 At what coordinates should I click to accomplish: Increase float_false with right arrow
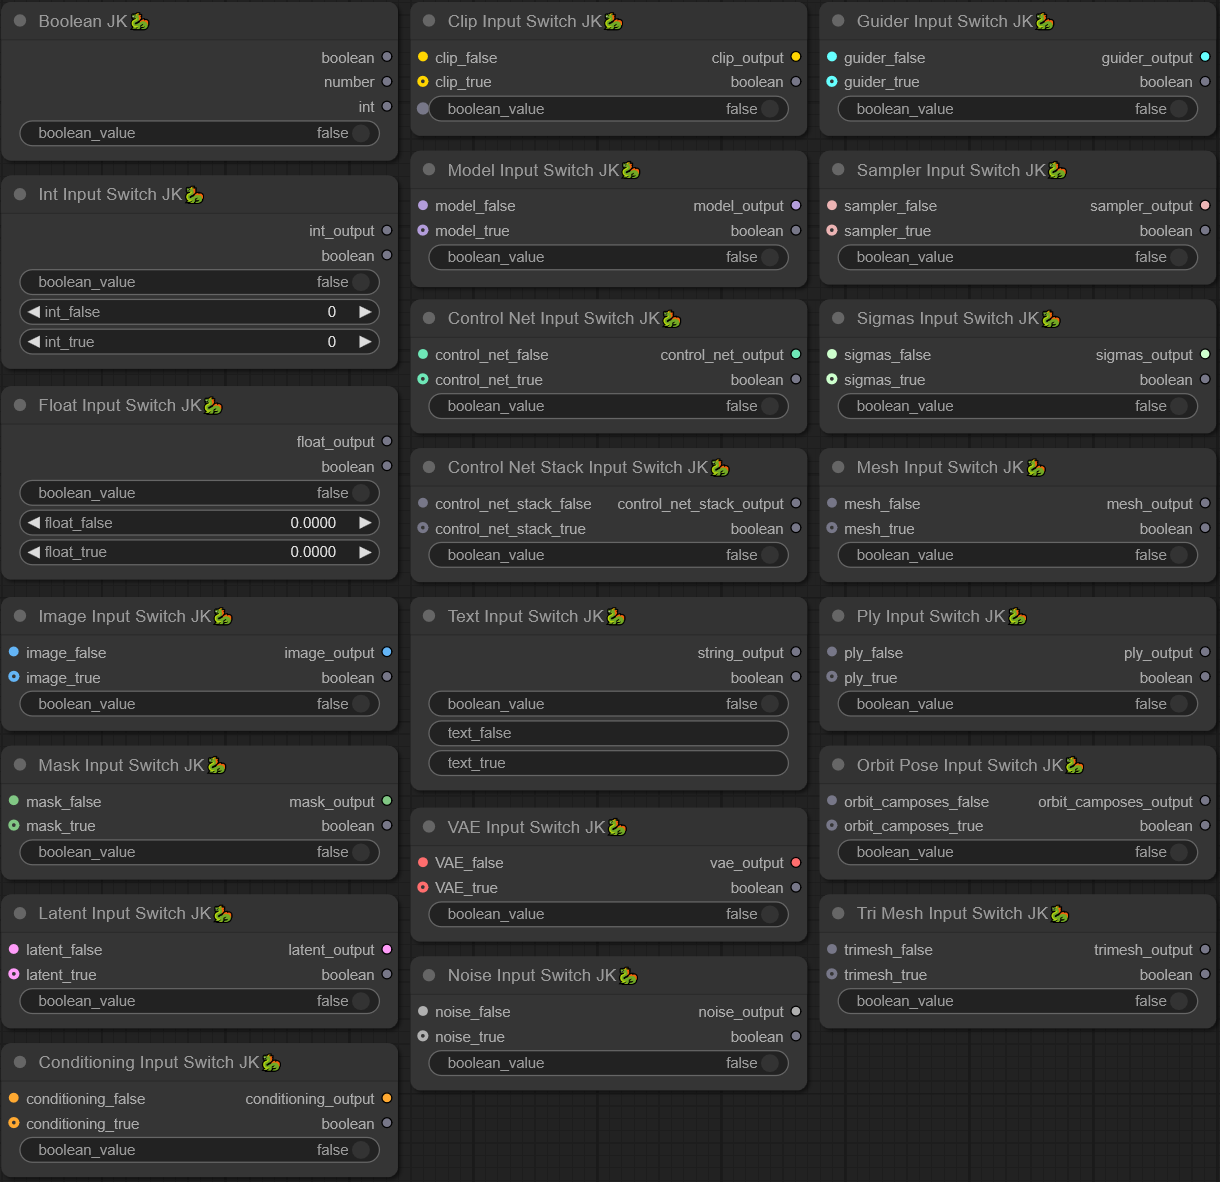365,523
